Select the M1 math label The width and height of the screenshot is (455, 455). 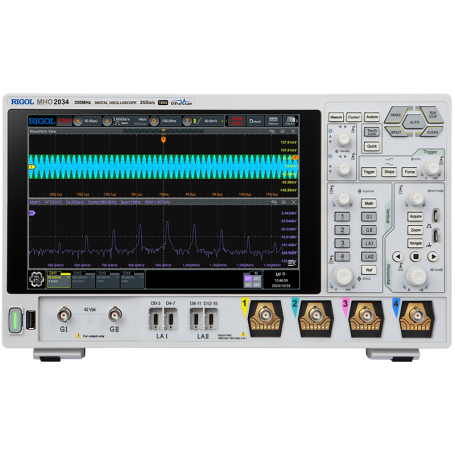(248, 278)
